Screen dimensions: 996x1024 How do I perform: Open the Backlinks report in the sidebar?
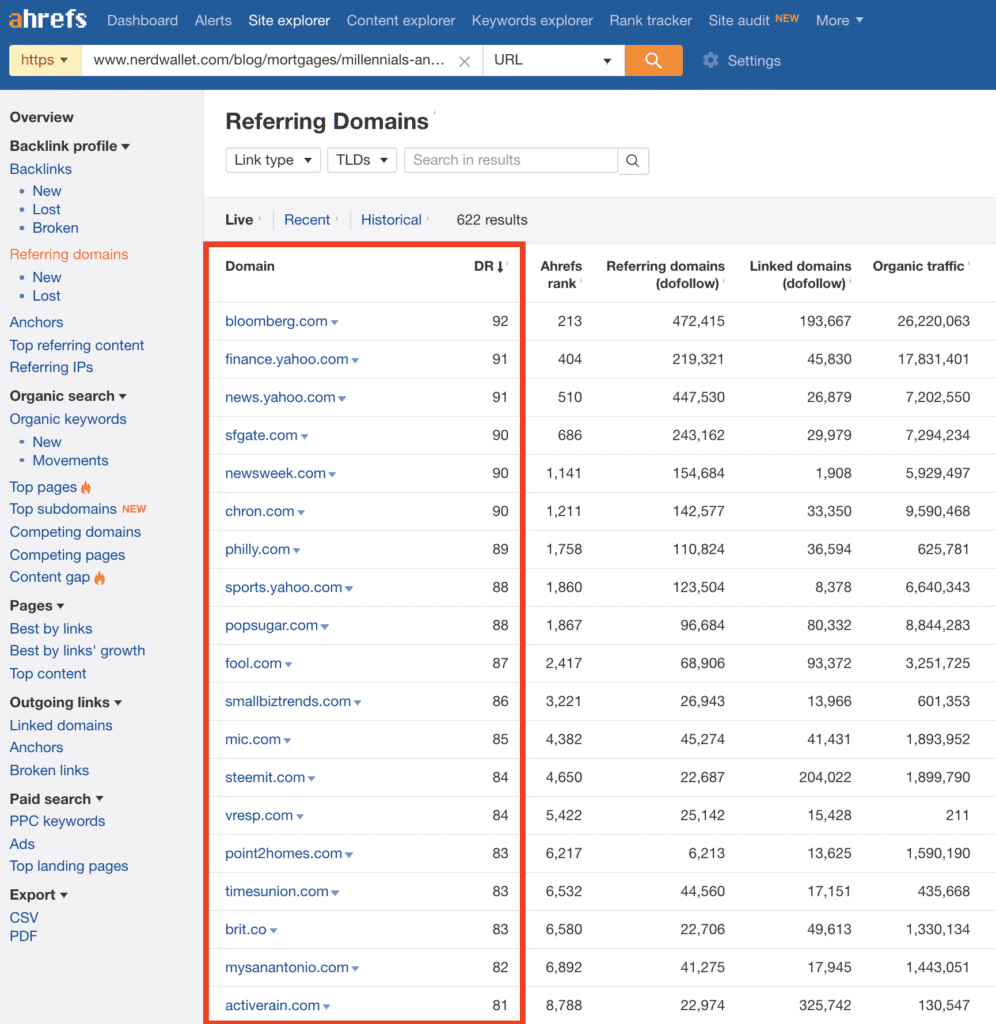[x=41, y=169]
